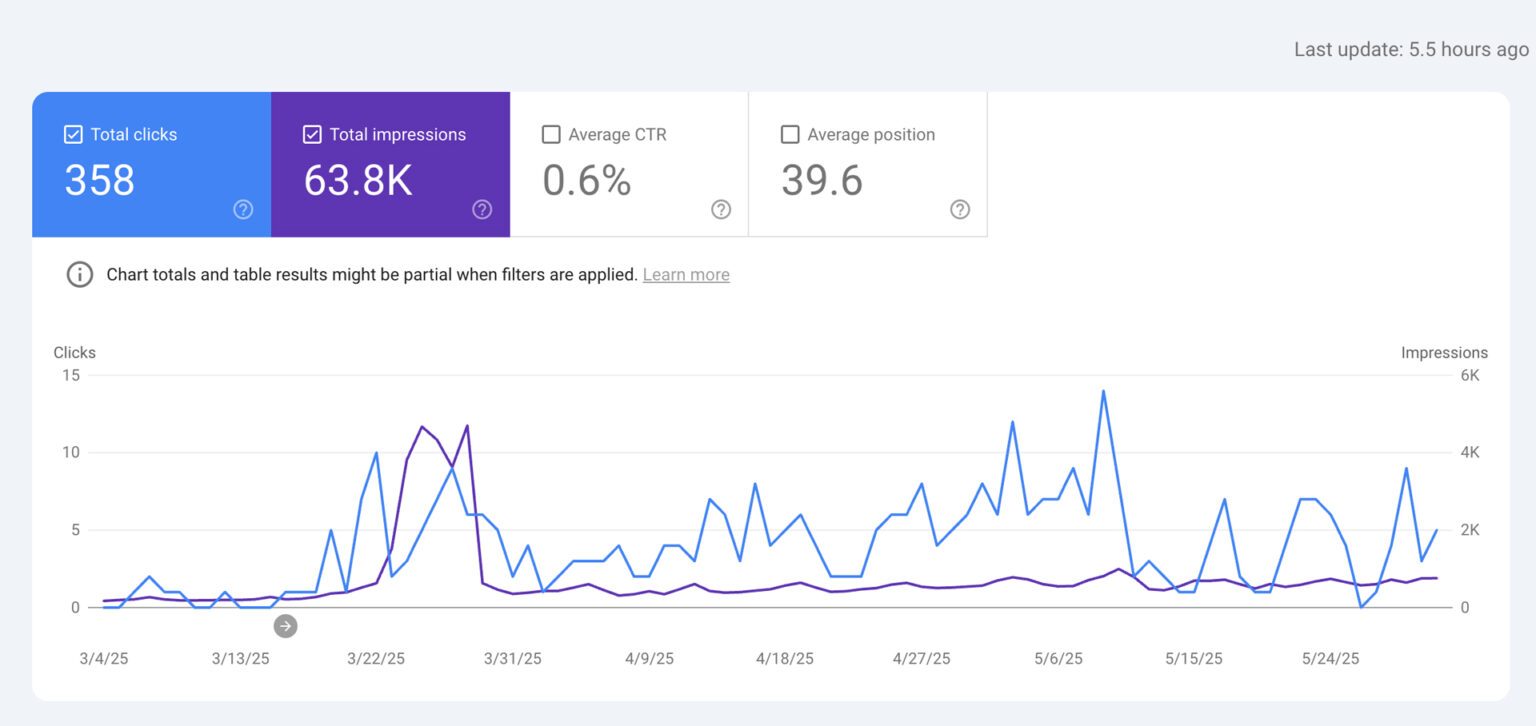The height and width of the screenshot is (726, 1536).
Task: Click the Last update timestamp text
Action: 1410,48
